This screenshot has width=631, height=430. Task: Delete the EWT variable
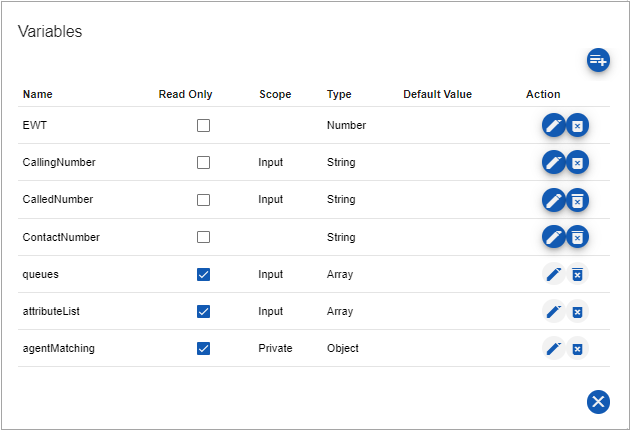tap(577, 126)
